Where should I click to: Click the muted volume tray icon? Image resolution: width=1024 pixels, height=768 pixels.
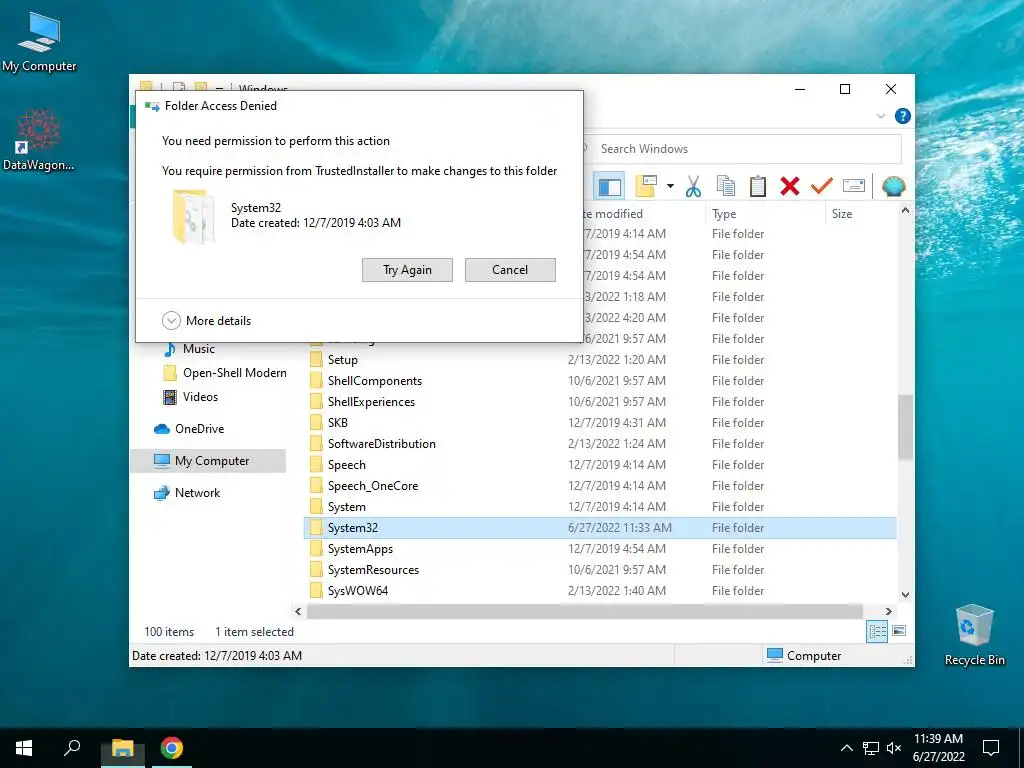pos(893,748)
